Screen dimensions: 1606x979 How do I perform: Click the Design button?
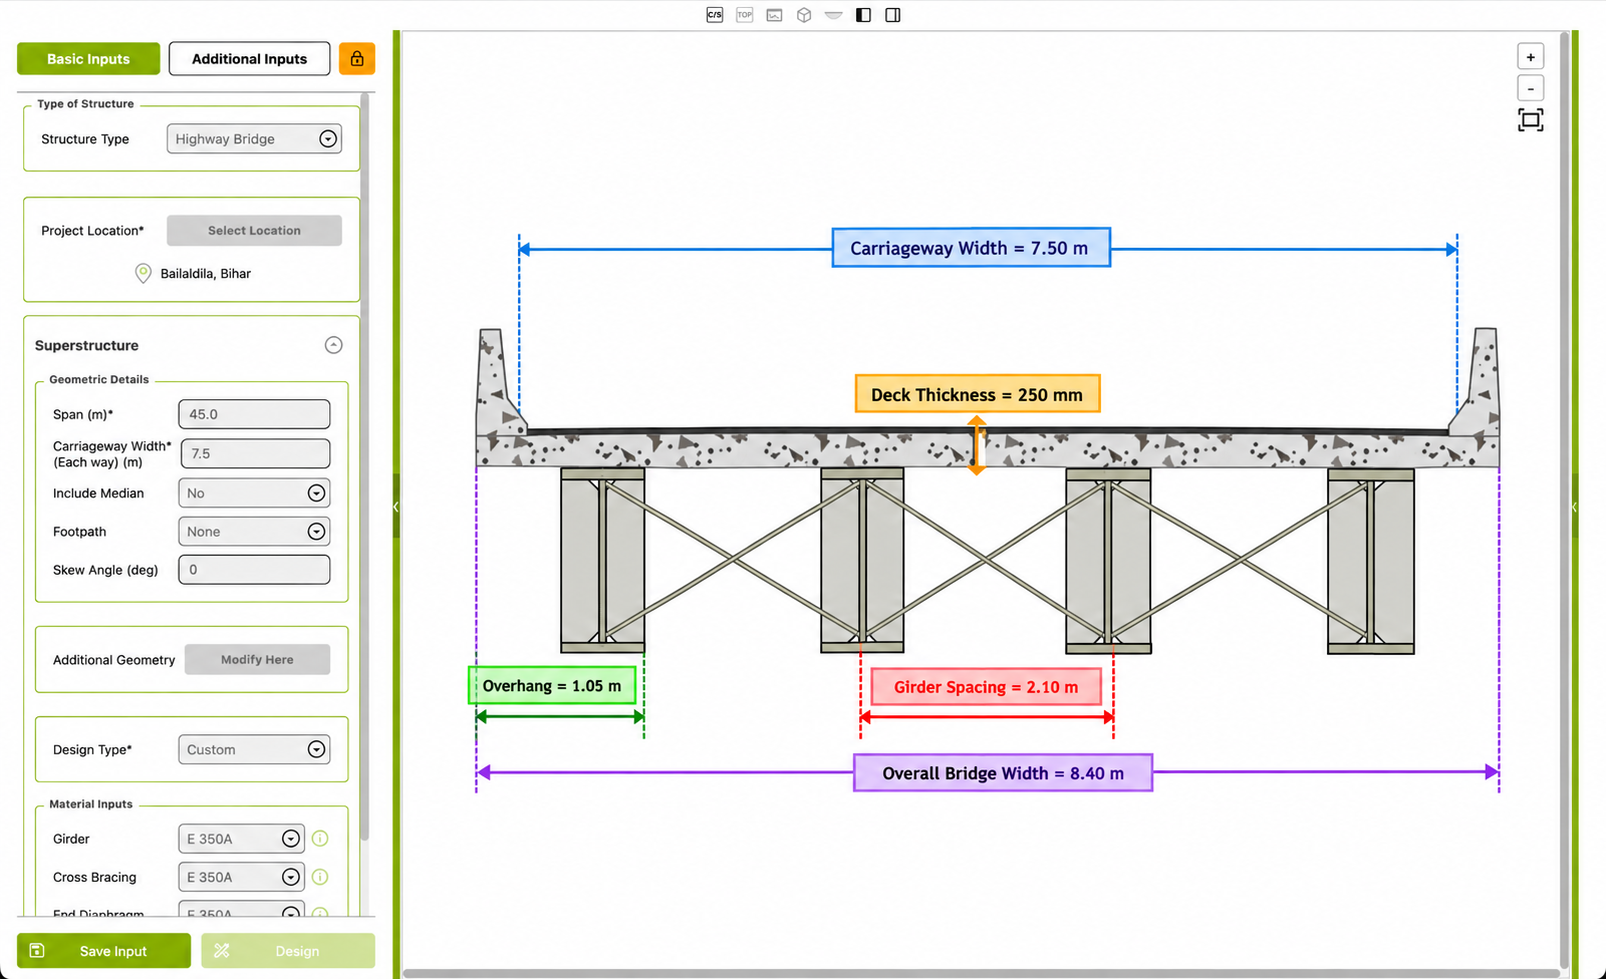tap(288, 950)
